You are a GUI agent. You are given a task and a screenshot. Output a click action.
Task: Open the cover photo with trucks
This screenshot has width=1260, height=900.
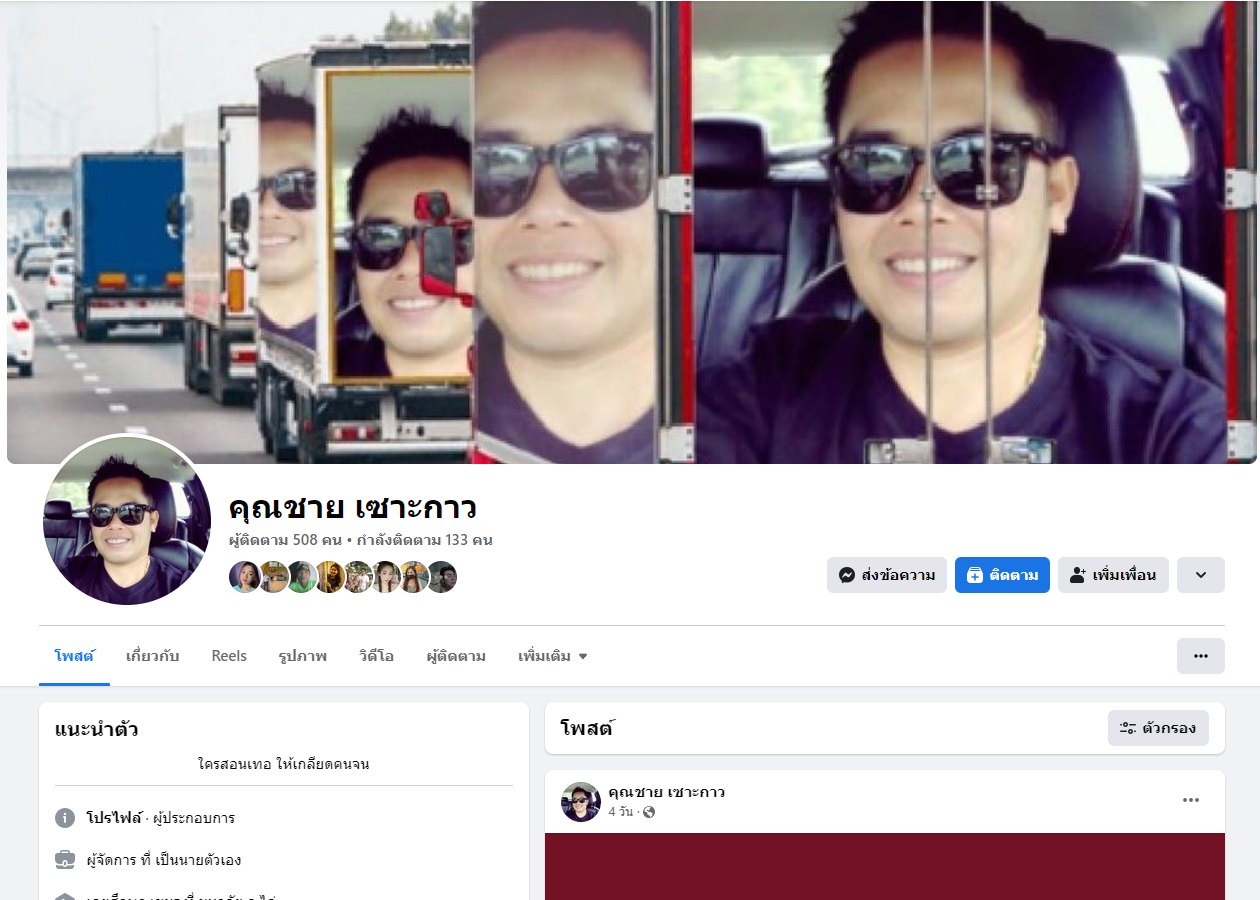point(631,232)
